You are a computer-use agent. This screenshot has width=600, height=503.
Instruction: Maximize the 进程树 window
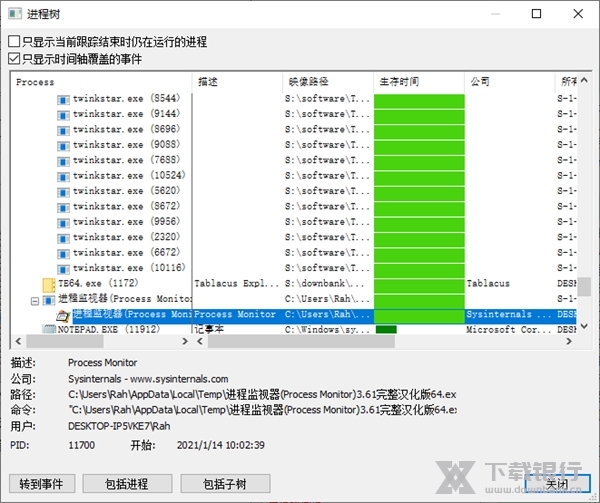(x=536, y=14)
